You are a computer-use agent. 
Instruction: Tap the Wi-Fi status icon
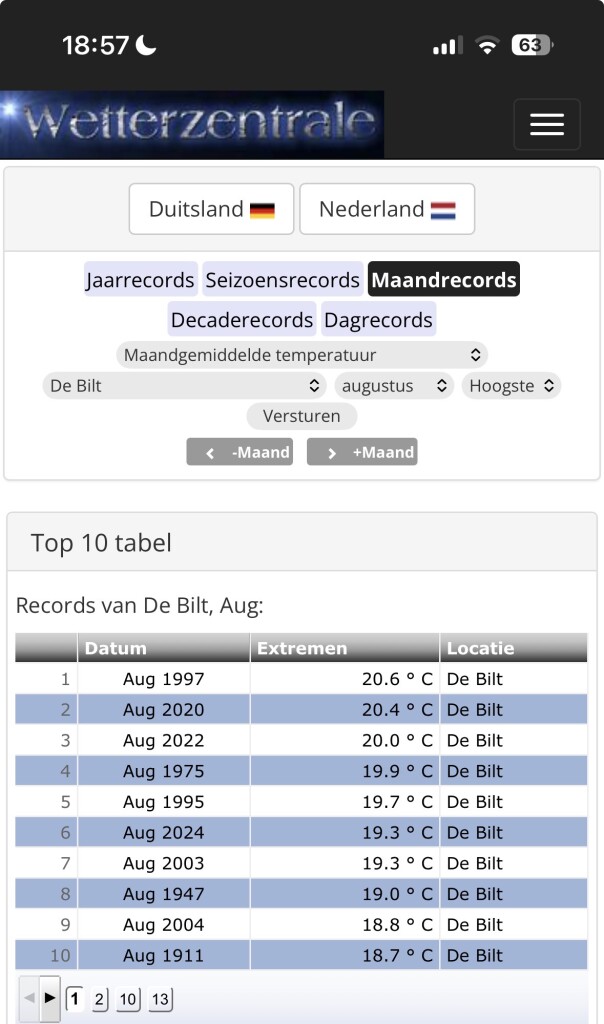(x=487, y=45)
